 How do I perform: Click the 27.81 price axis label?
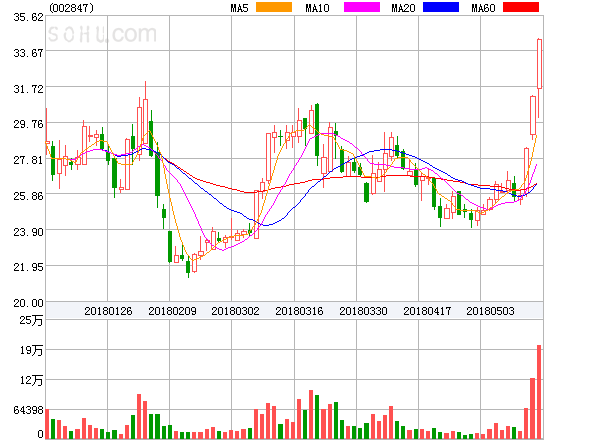[x=28, y=160]
